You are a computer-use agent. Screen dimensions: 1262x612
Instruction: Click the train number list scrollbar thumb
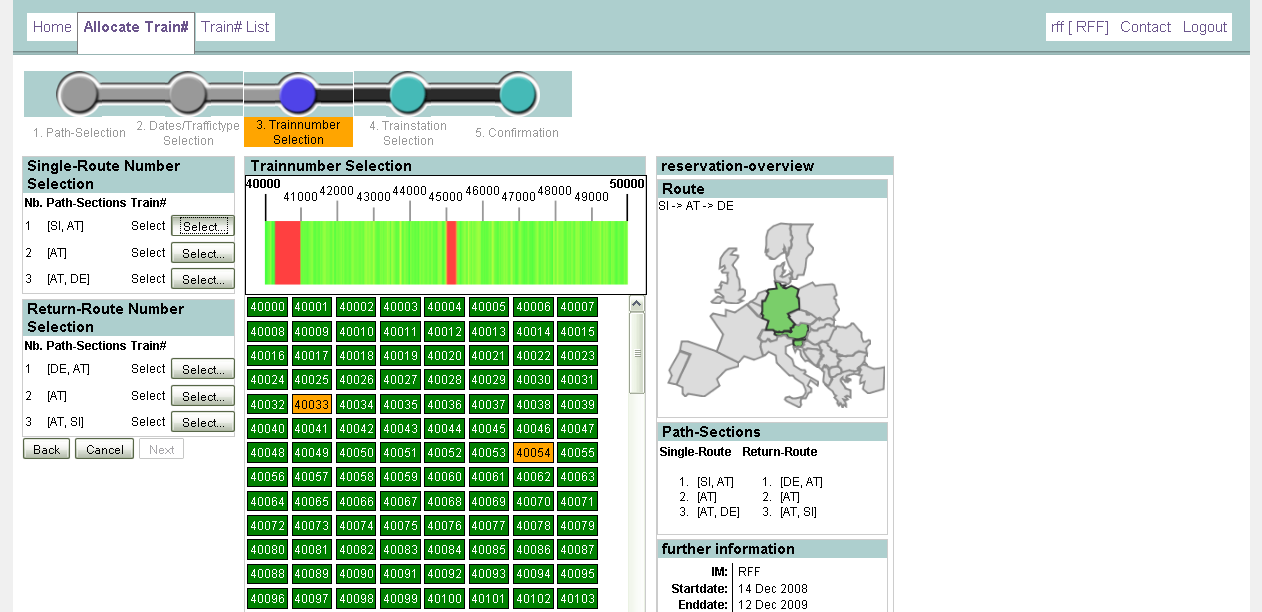point(637,352)
